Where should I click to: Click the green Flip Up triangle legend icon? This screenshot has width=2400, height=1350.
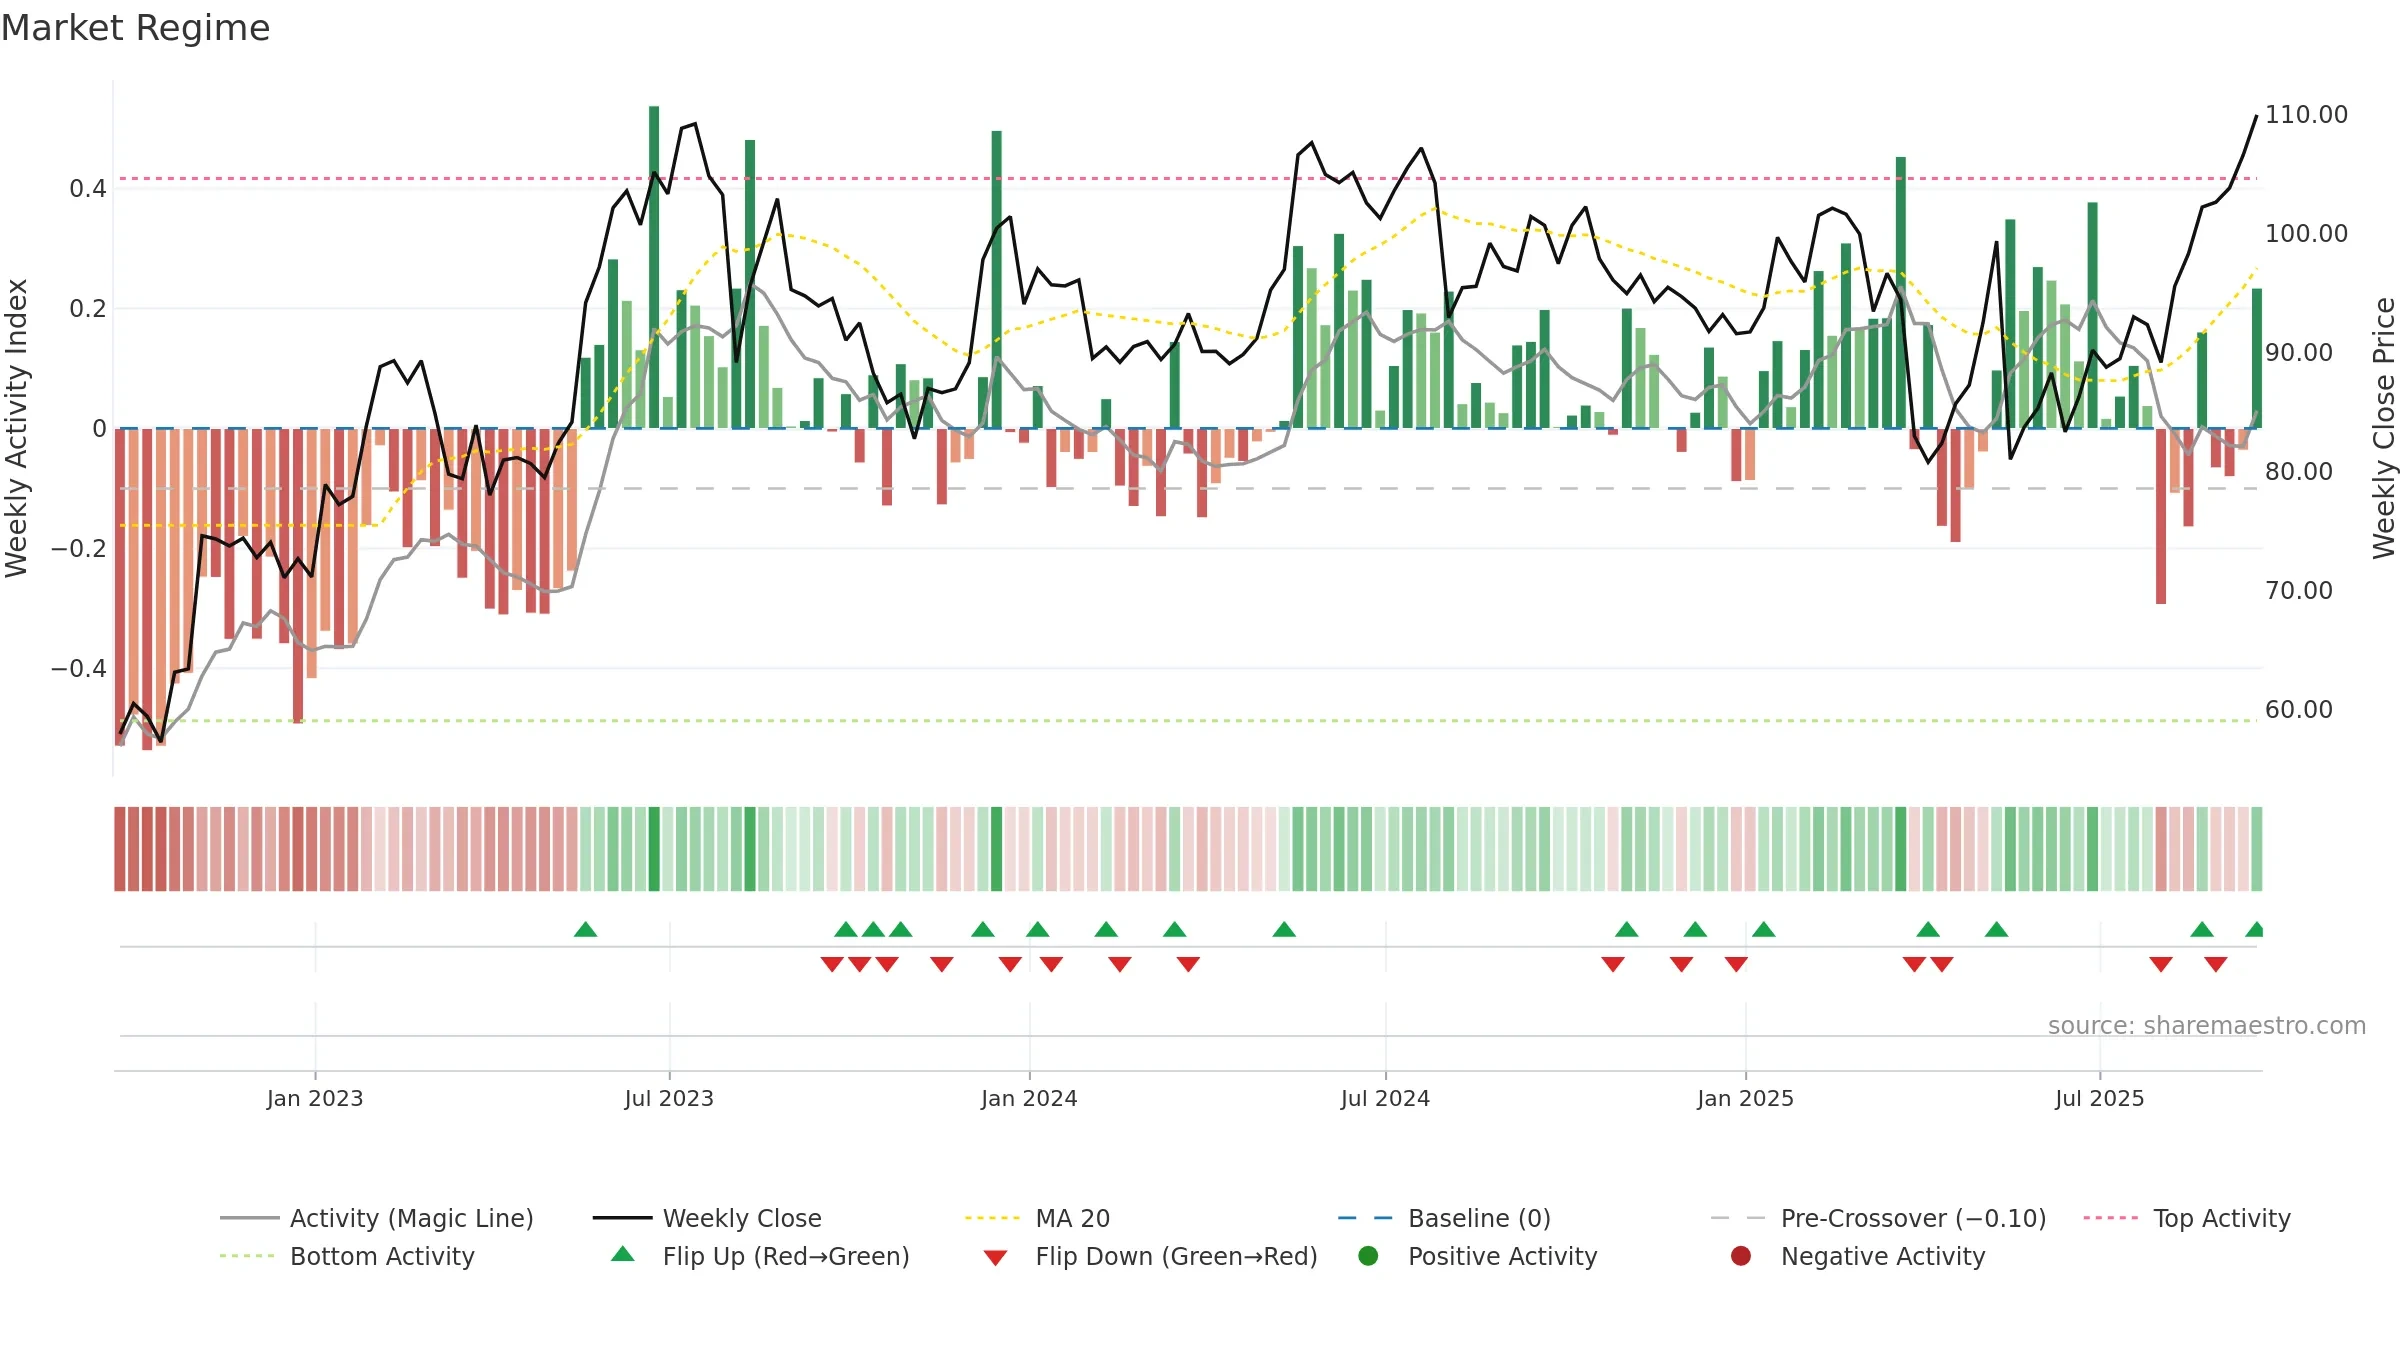coord(623,1254)
